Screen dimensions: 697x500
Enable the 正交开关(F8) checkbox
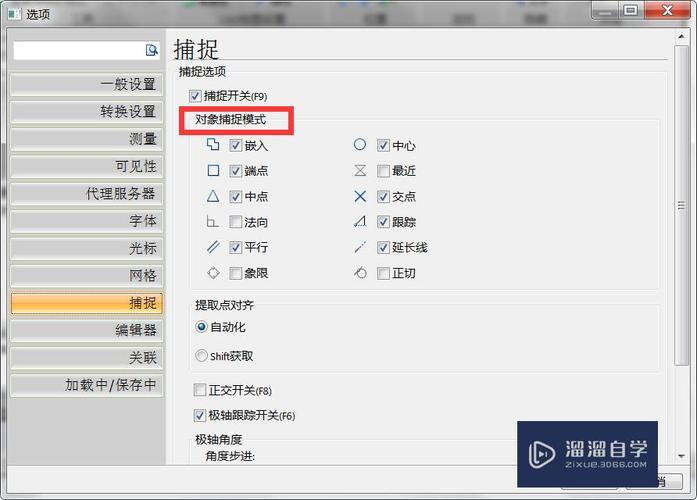(x=200, y=390)
